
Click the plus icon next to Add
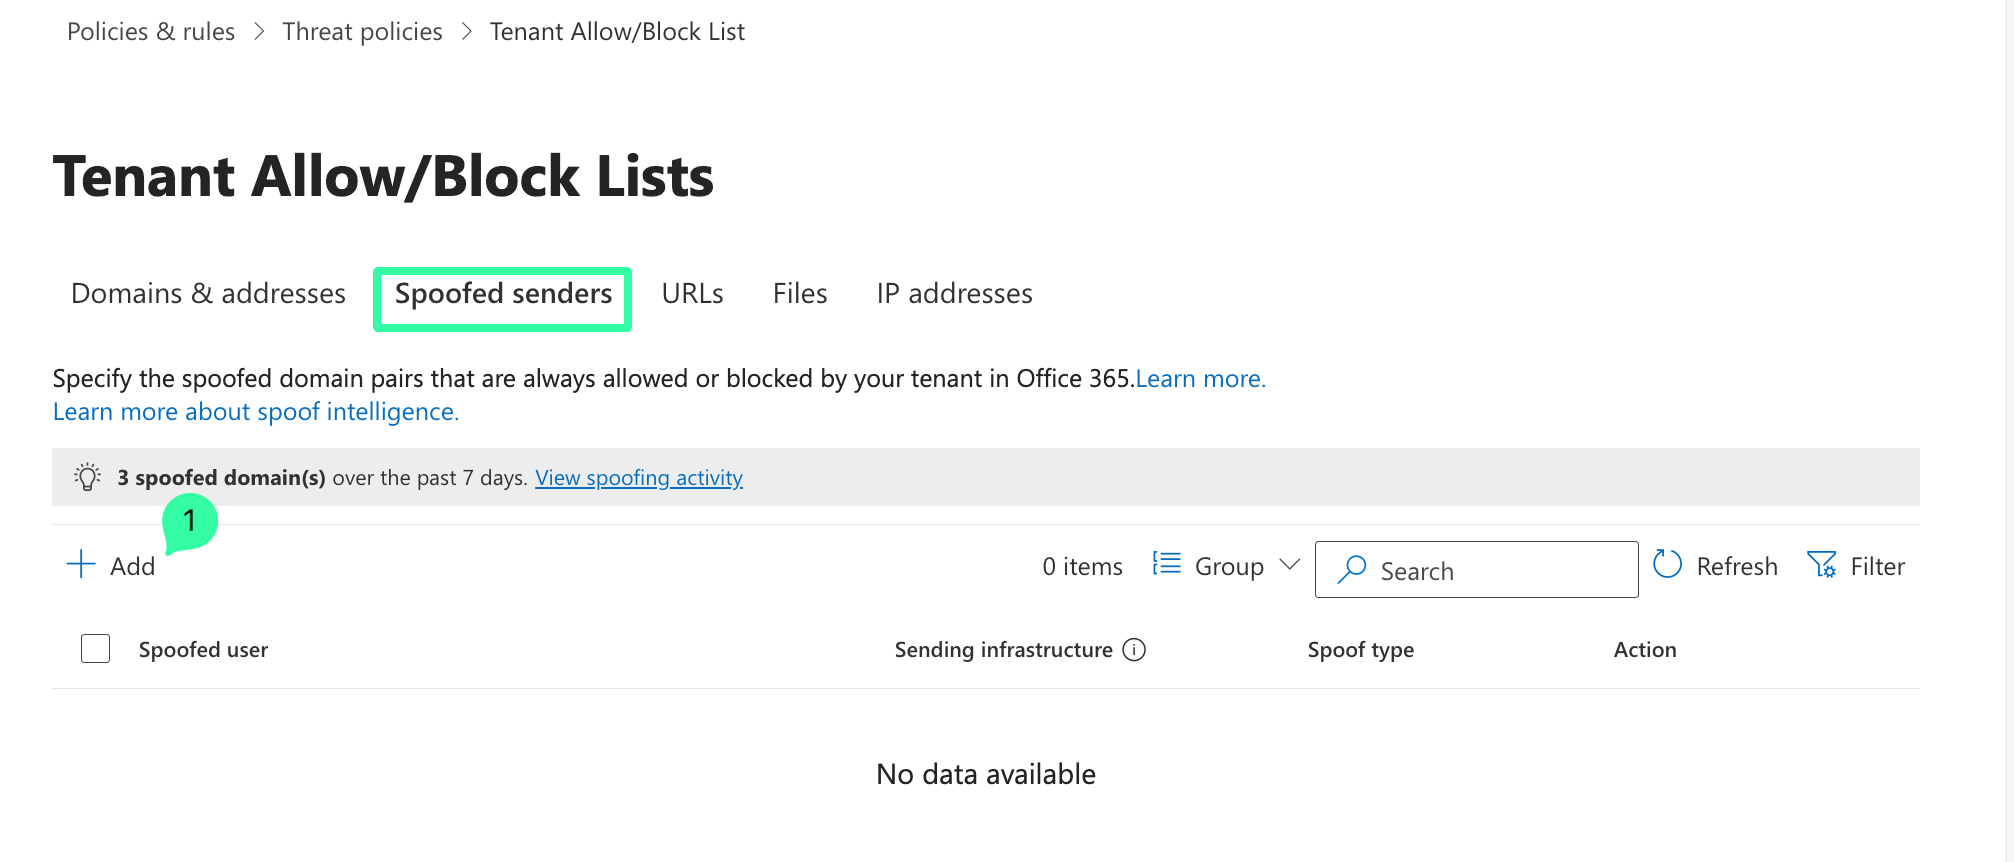(x=81, y=565)
